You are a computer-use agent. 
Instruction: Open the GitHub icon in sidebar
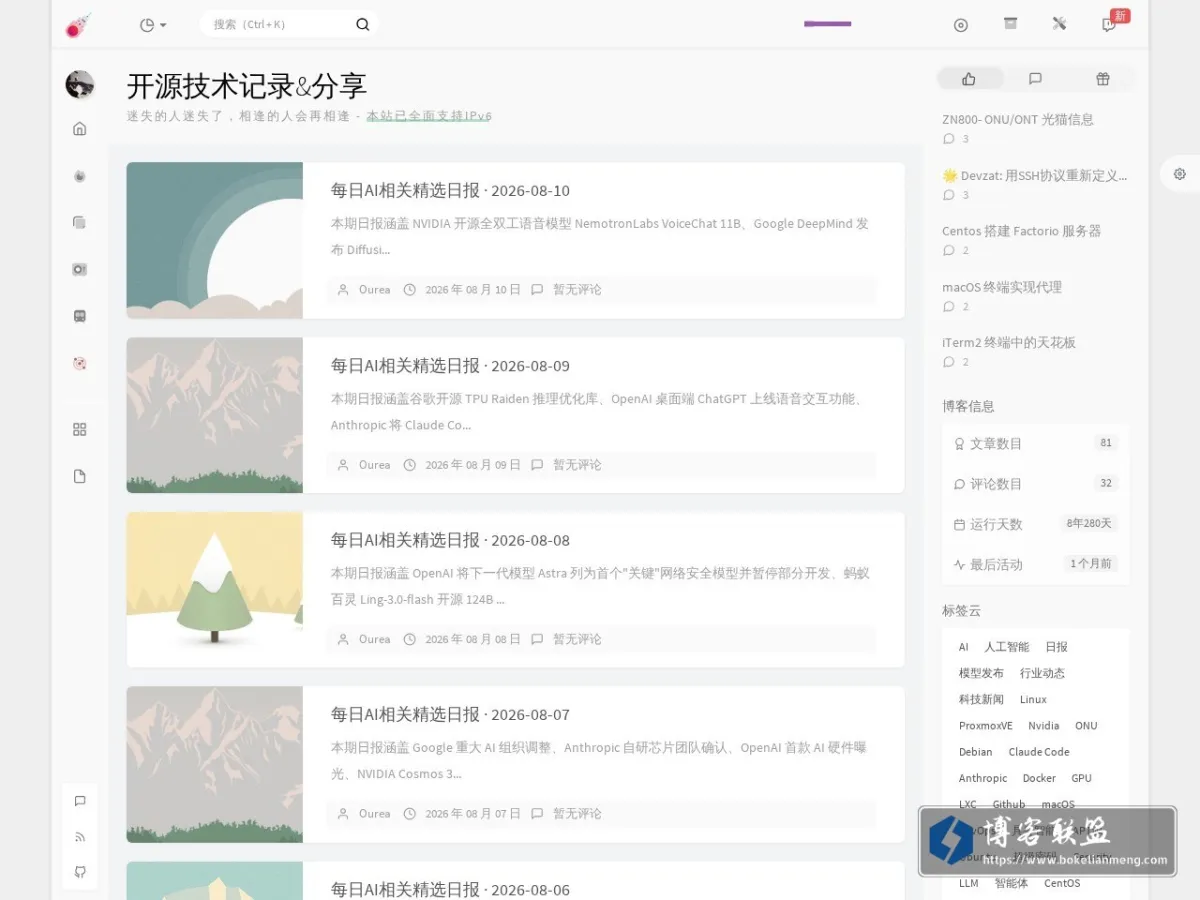(x=80, y=872)
